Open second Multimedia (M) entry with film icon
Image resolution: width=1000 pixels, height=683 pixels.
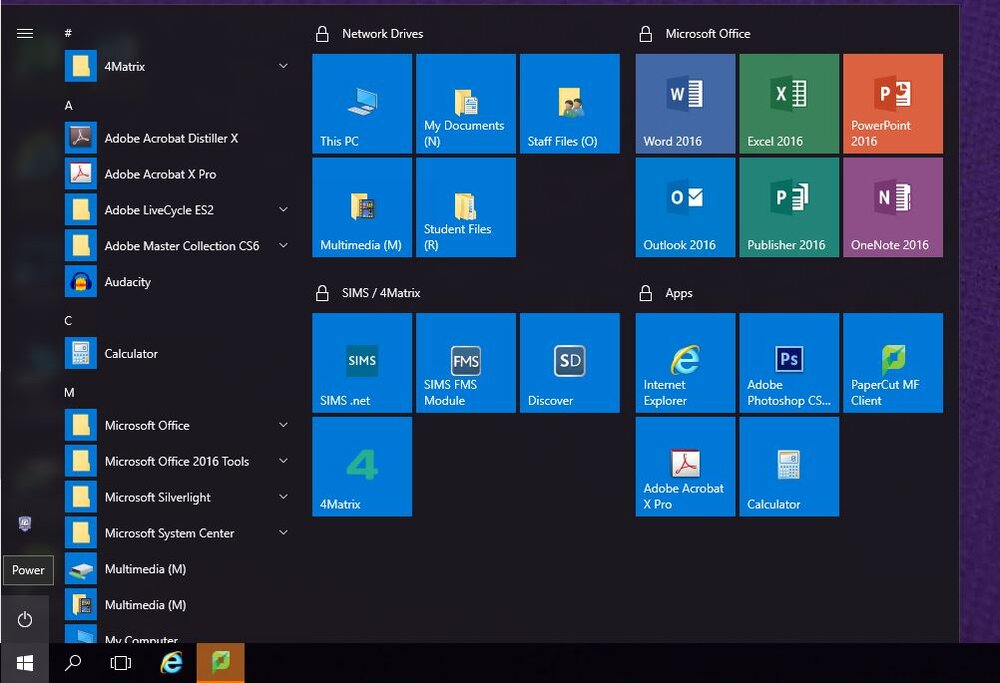pyautogui.click(x=177, y=605)
